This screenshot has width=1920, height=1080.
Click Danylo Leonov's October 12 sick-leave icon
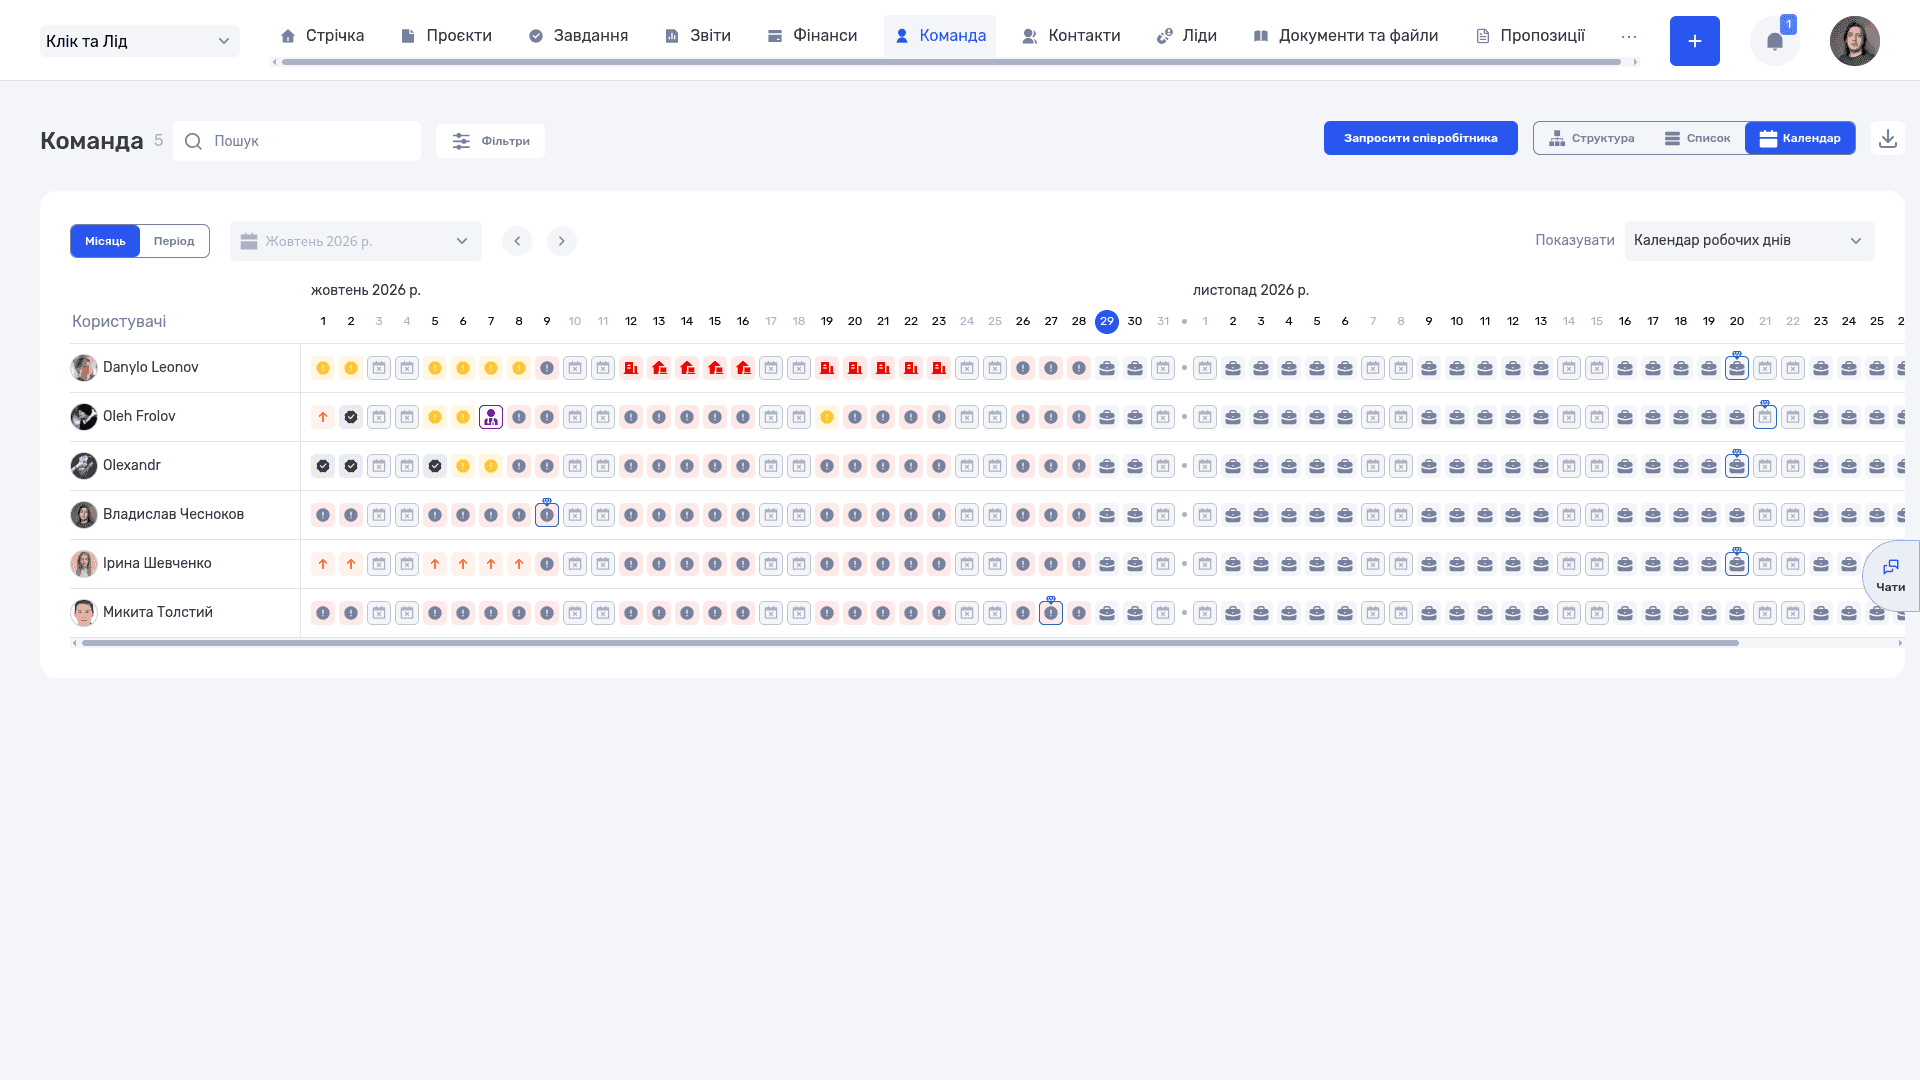coord(631,368)
